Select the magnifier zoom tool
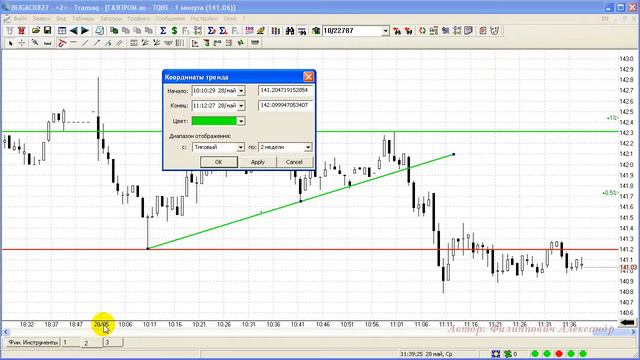The image size is (640, 360). (x=35, y=43)
